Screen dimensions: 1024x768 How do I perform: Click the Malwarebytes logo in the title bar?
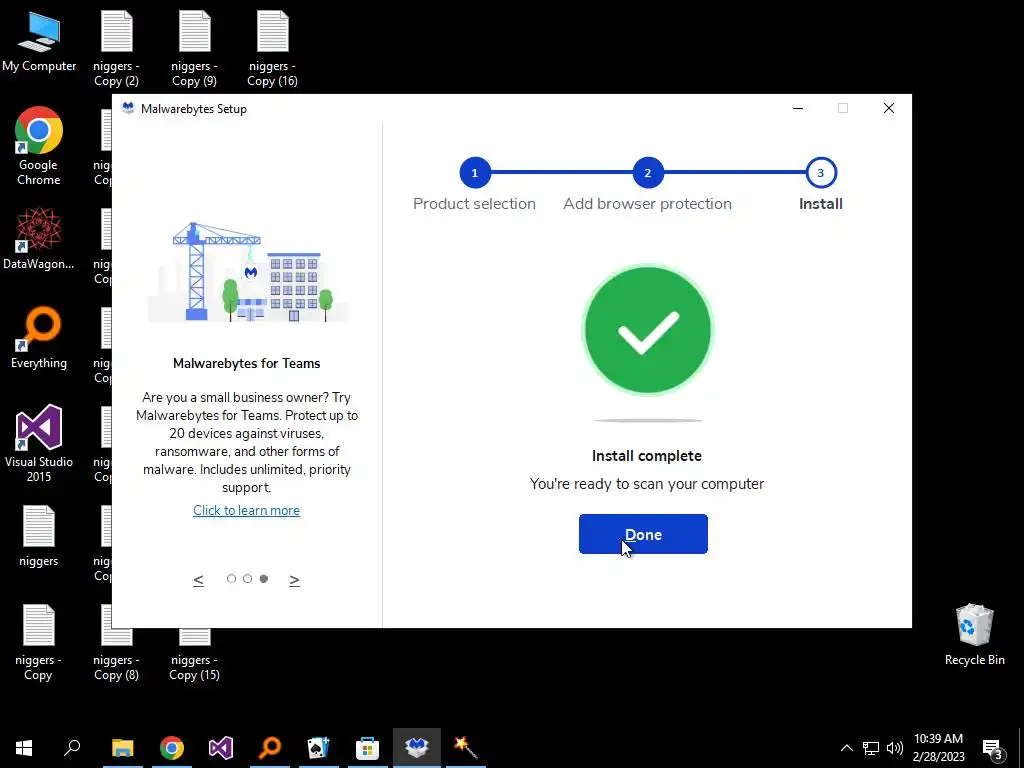(128, 108)
